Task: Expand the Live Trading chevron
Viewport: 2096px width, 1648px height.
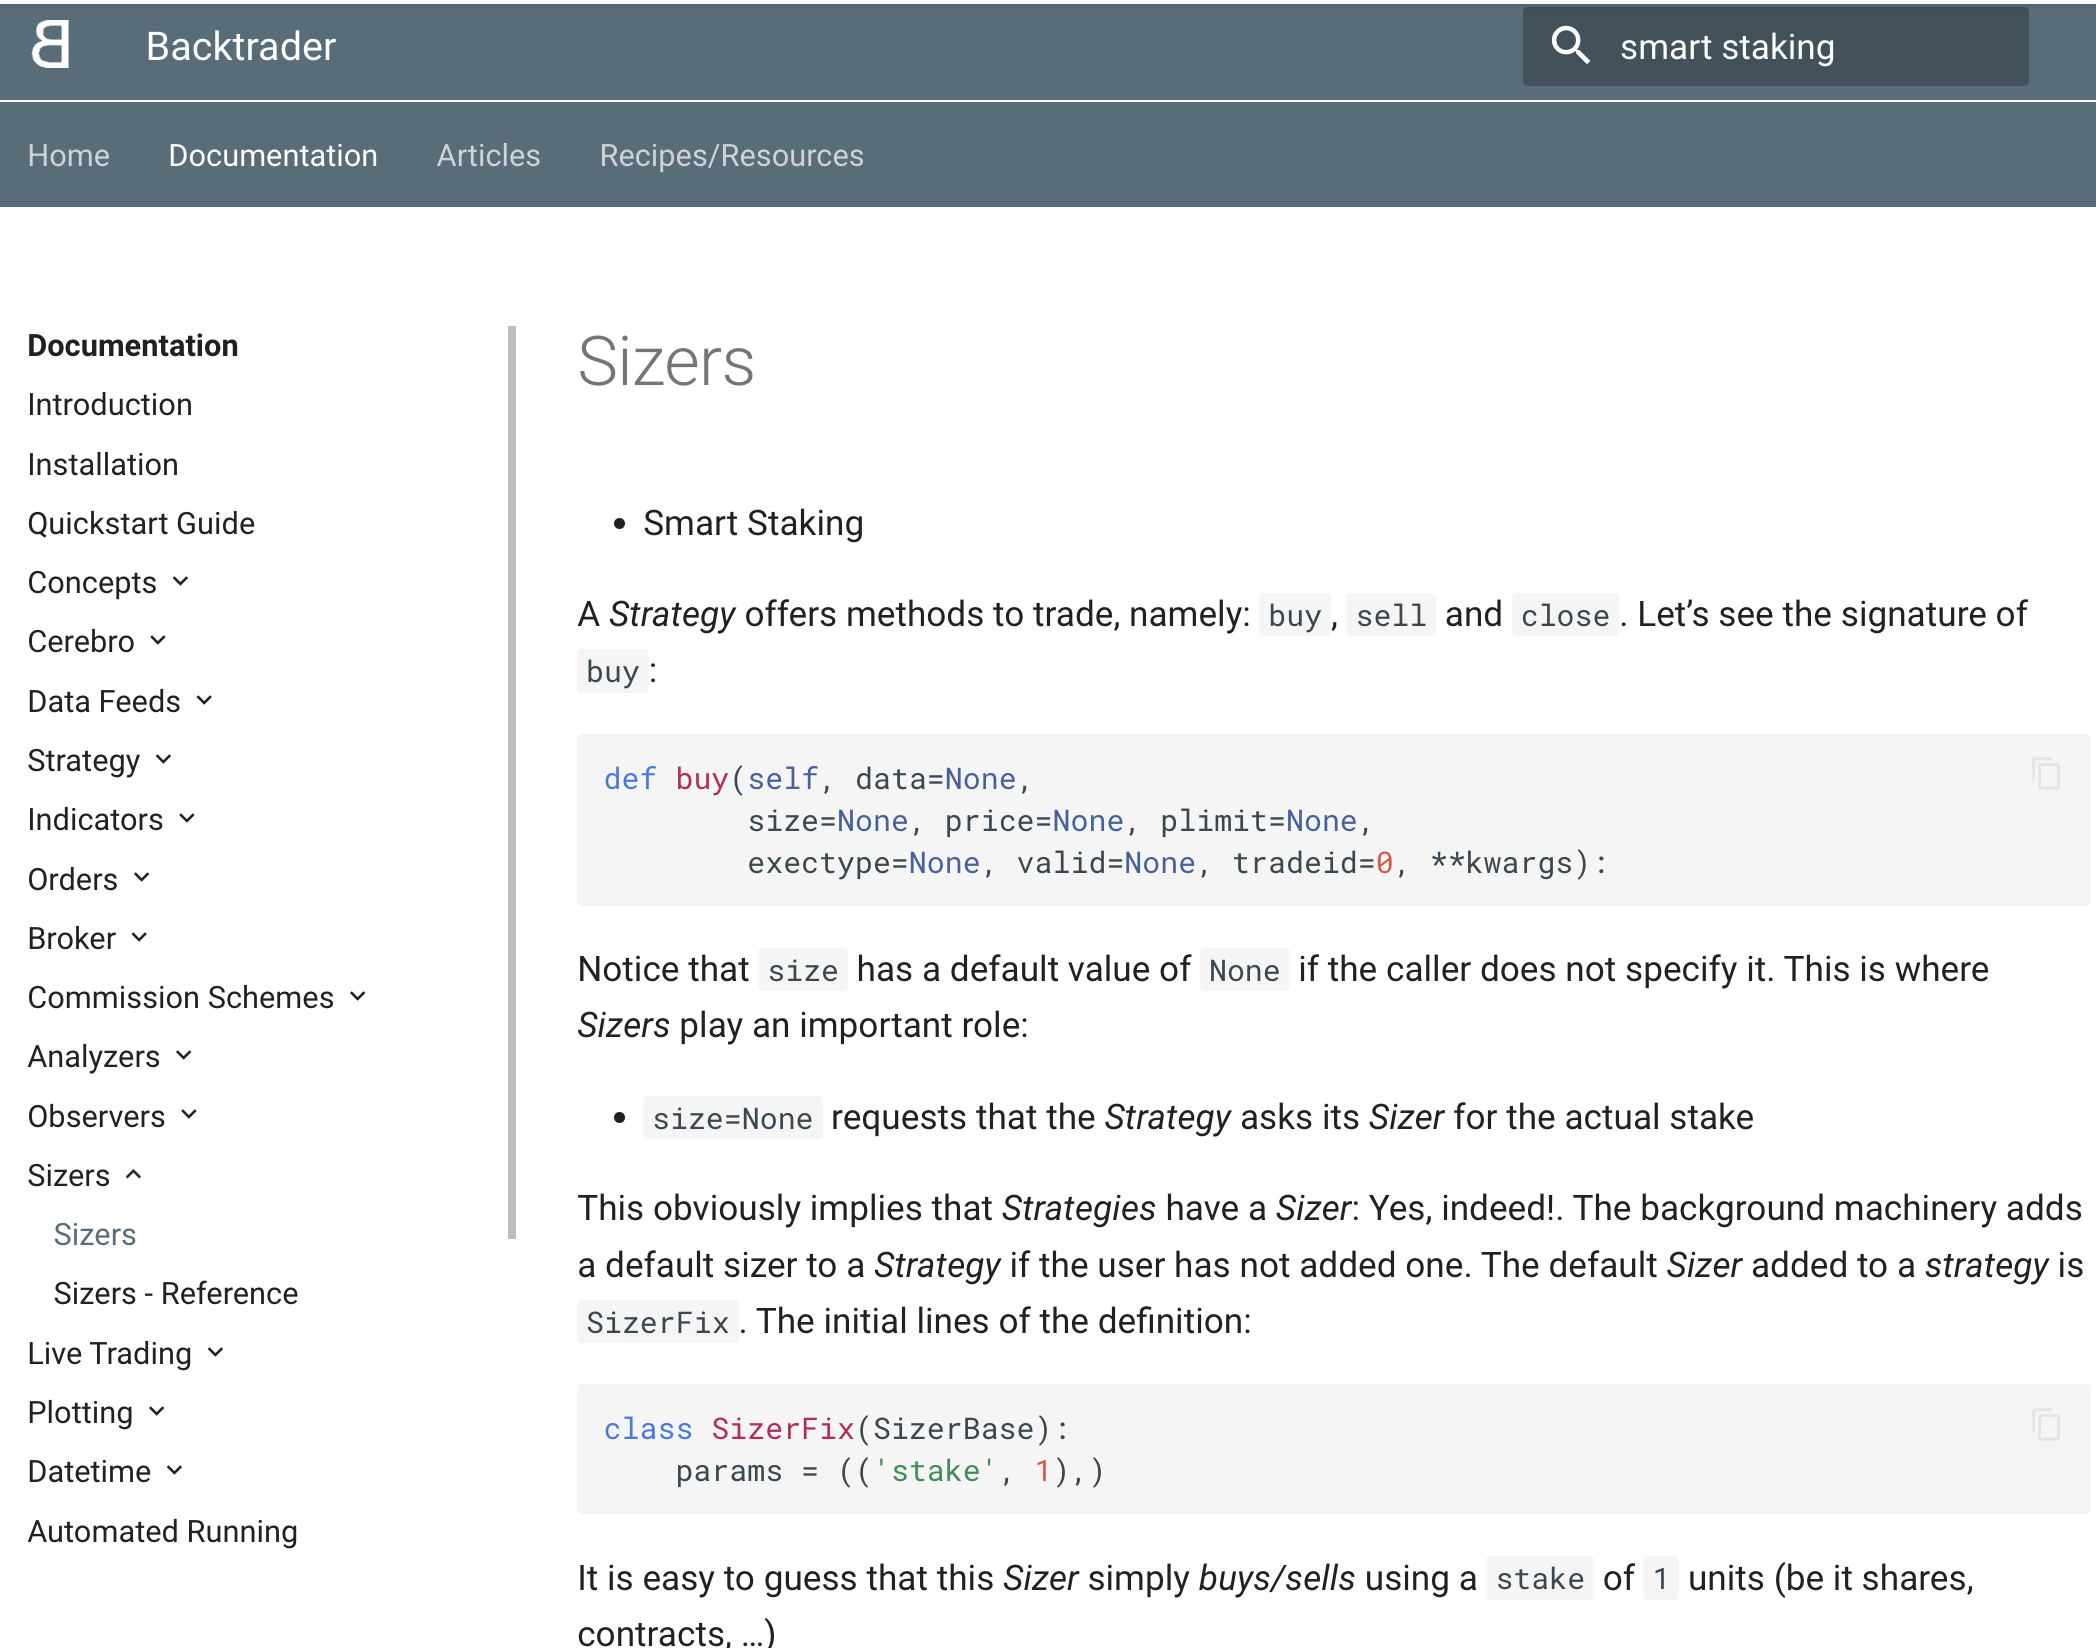Action: [216, 1353]
